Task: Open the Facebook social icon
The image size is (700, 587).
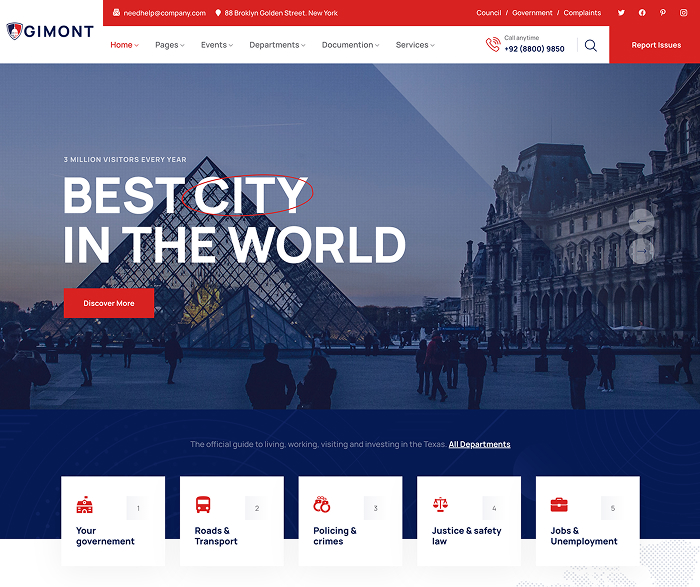Action: pos(642,12)
